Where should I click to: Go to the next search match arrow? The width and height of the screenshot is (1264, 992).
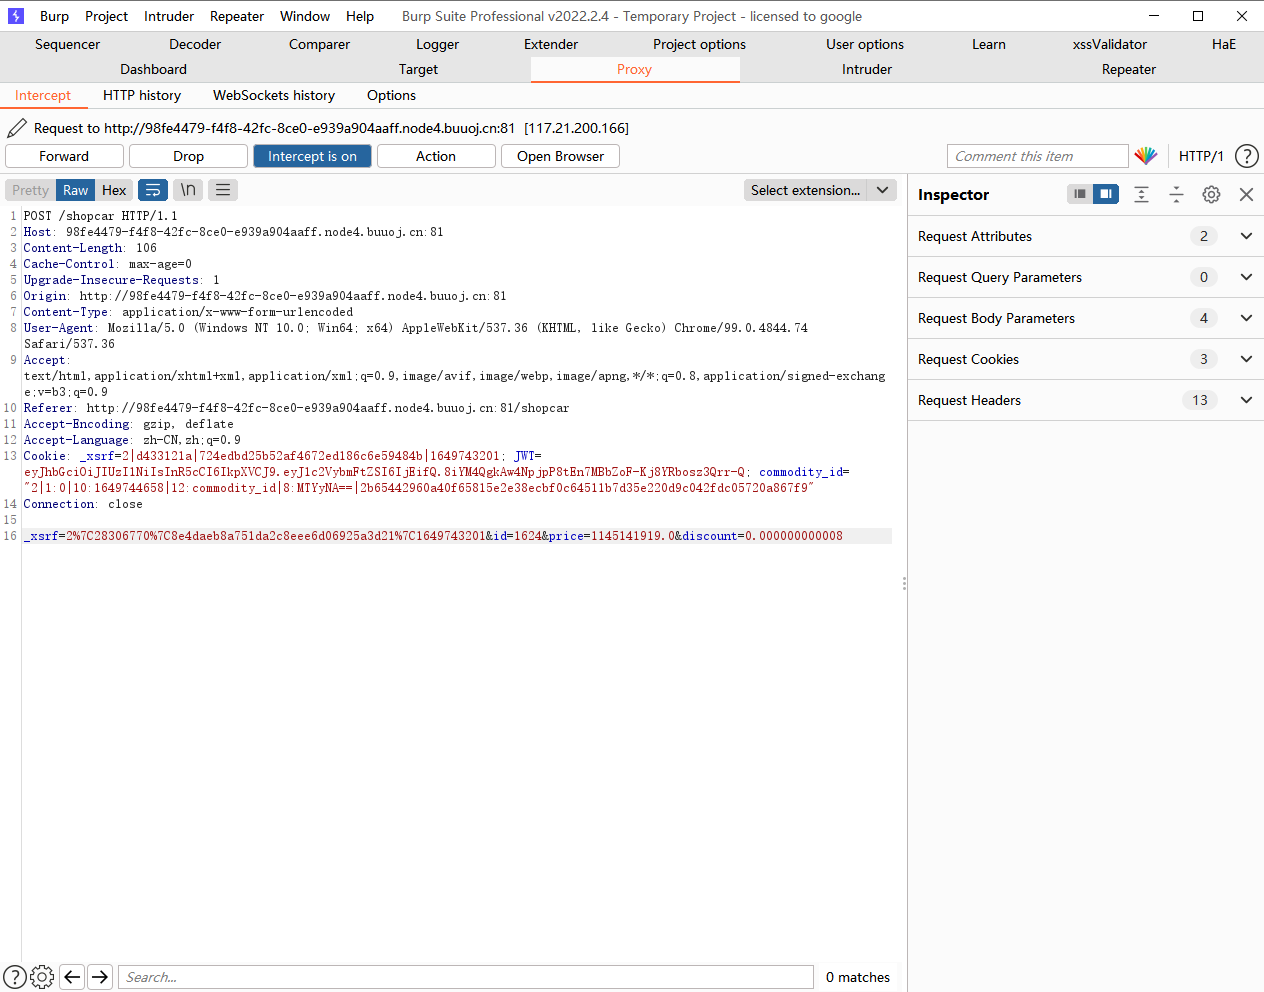point(100,977)
